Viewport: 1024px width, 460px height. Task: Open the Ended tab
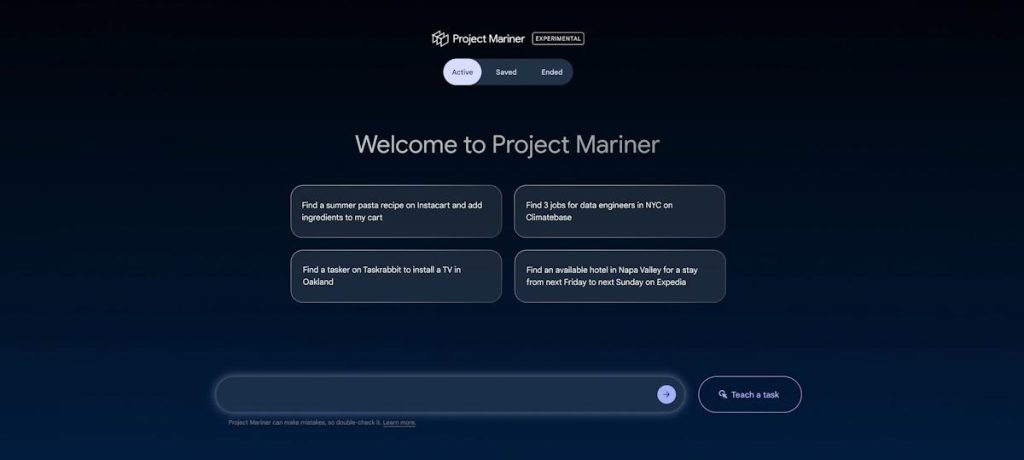point(552,72)
